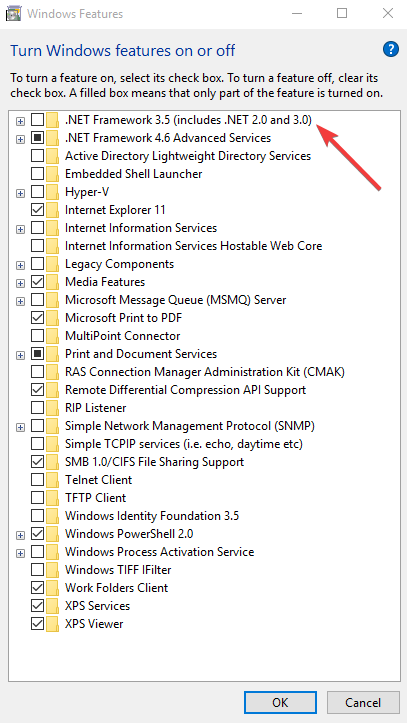Click the Cancel button

pyautogui.click(x=363, y=702)
